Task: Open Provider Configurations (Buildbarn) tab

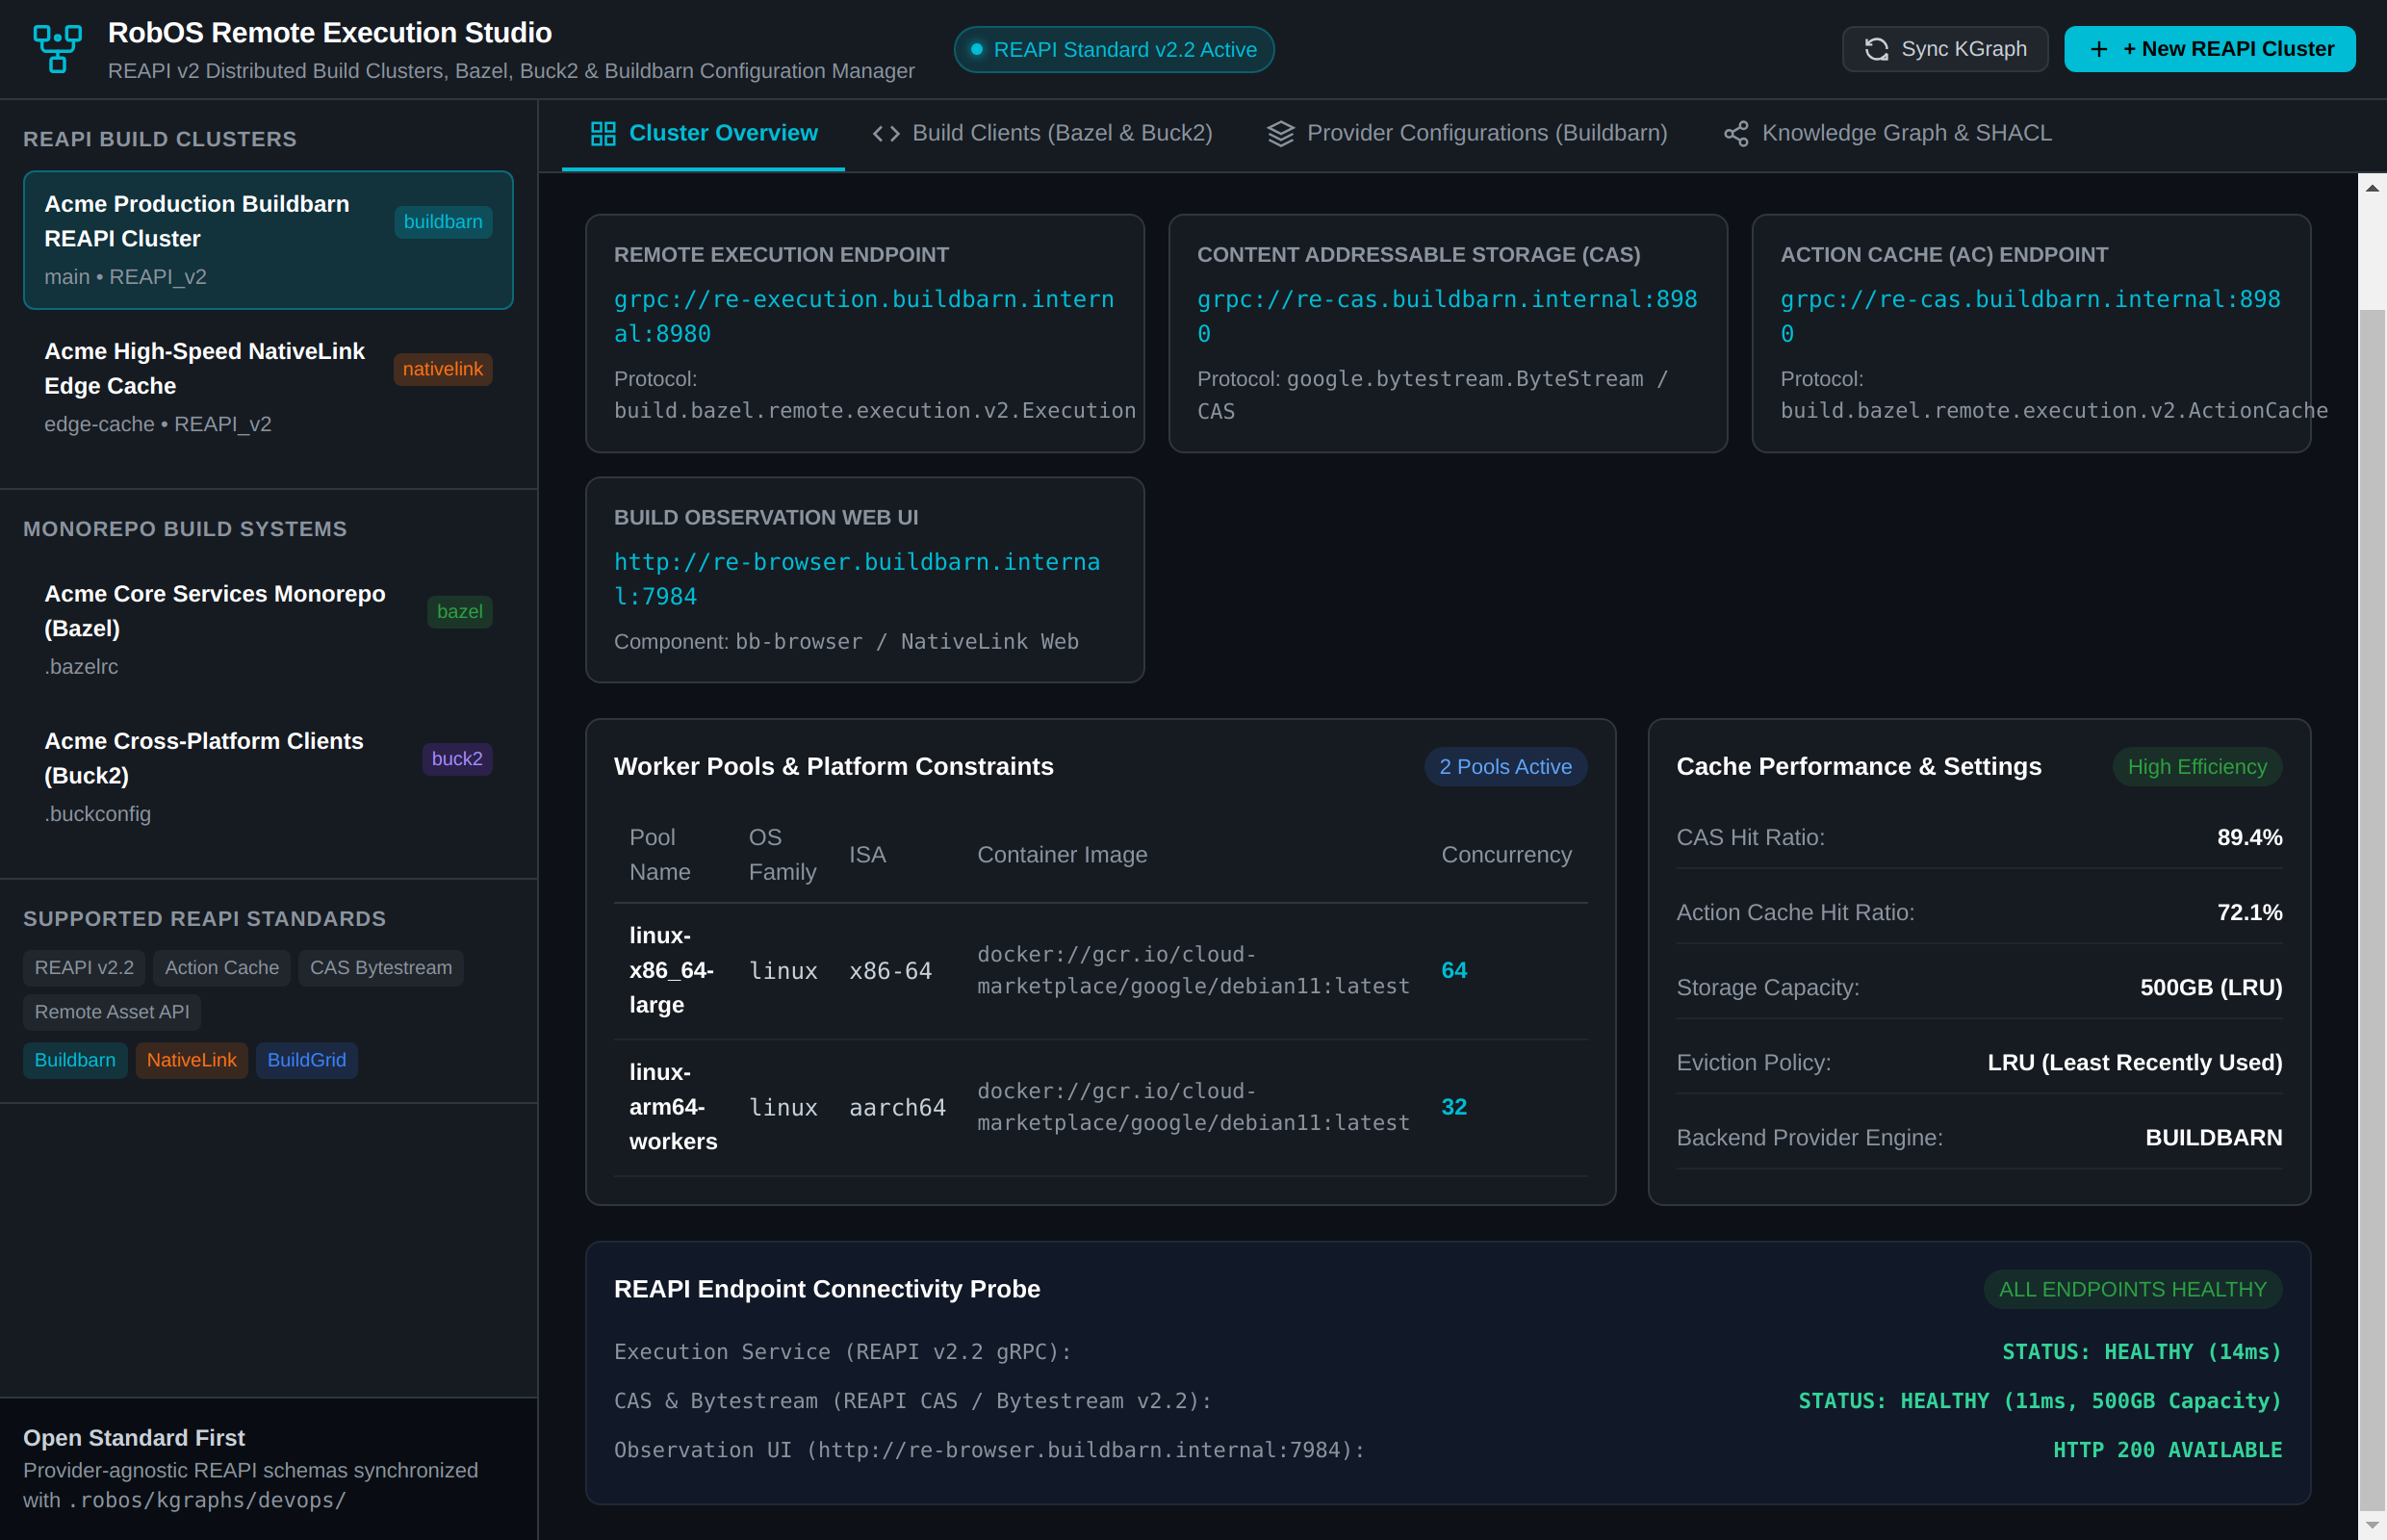Action: point(1467,134)
